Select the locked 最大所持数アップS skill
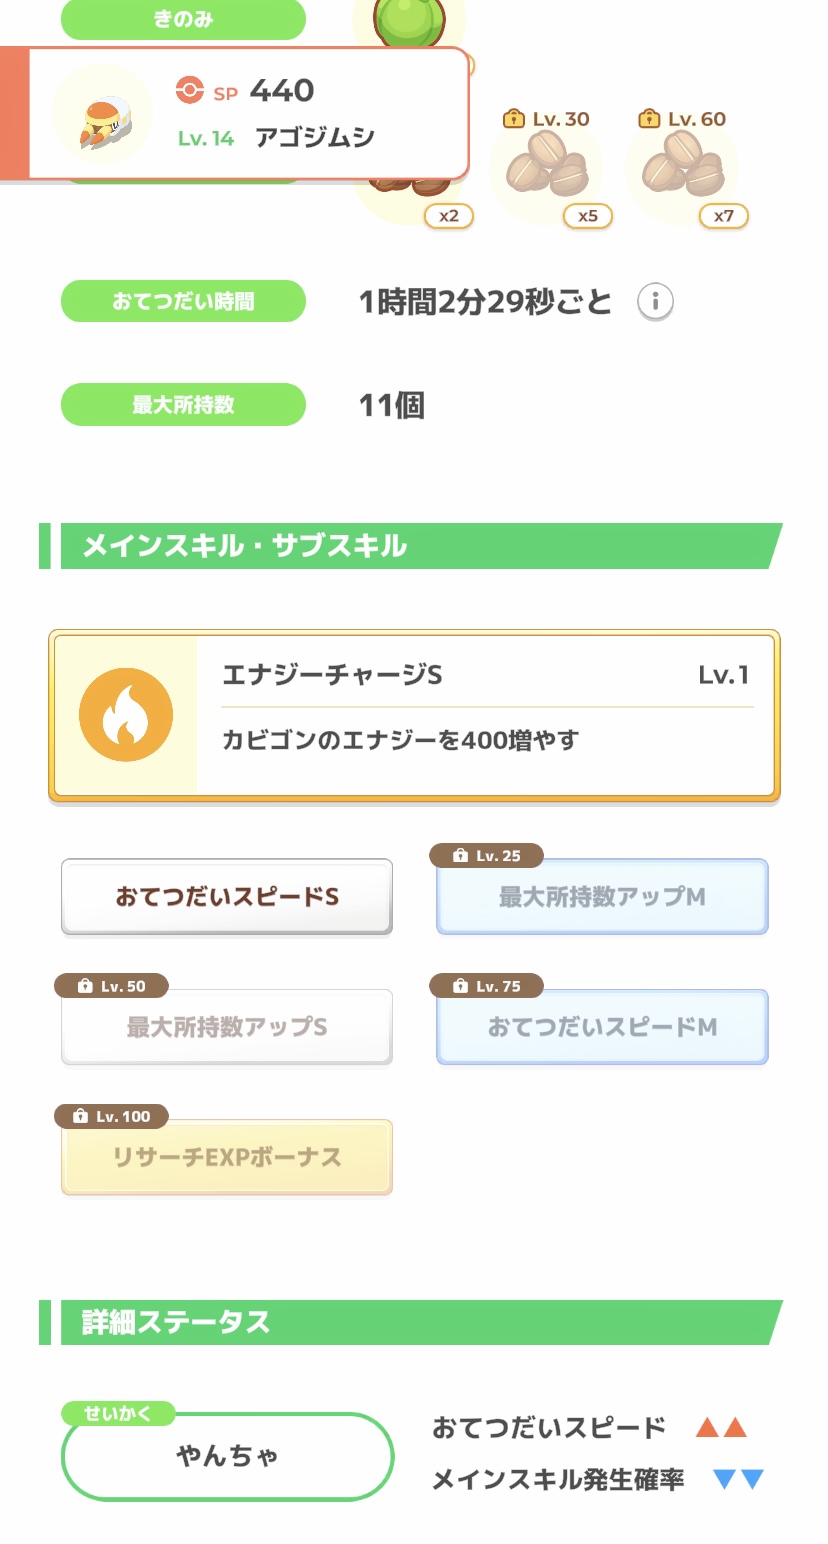828x1544 pixels. (x=227, y=1027)
